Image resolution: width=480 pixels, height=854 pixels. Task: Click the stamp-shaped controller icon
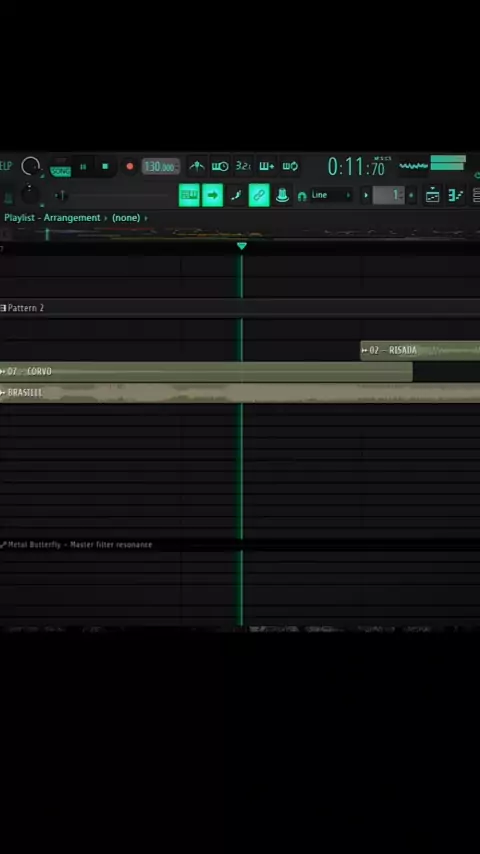tap(282, 195)
